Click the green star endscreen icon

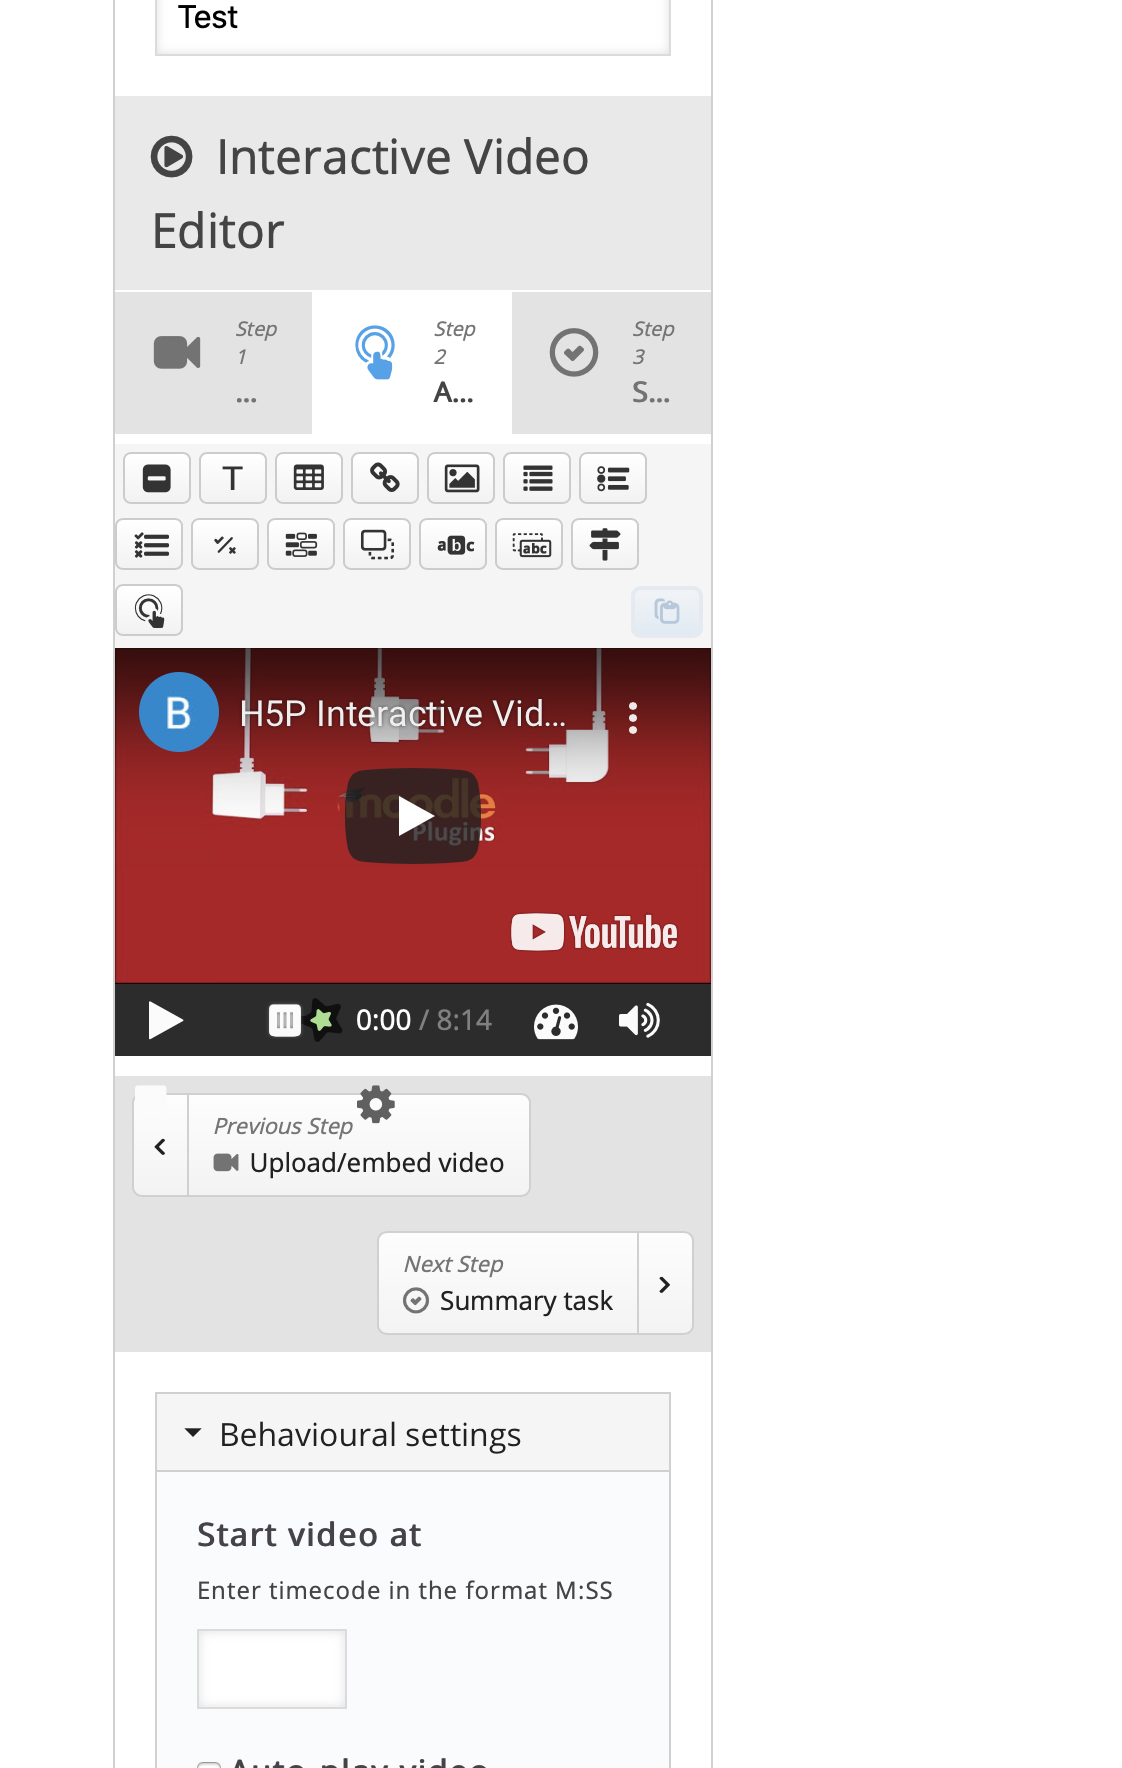click(322, 1020)
